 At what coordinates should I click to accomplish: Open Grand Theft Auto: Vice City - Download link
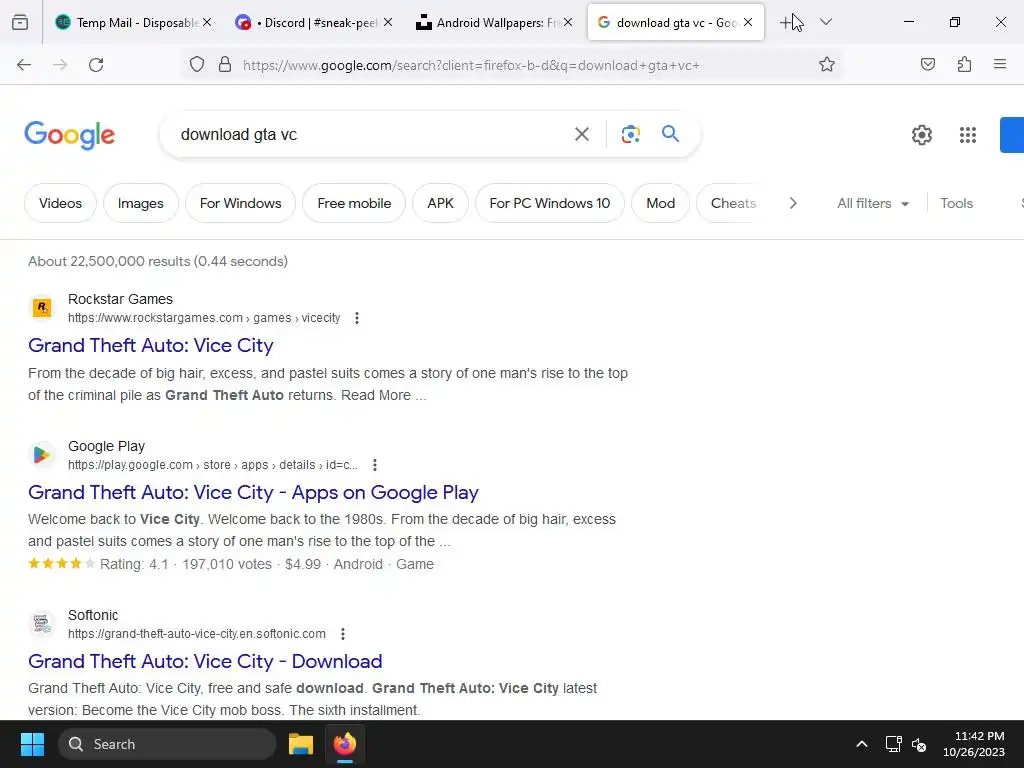click(x=205, y=661)
